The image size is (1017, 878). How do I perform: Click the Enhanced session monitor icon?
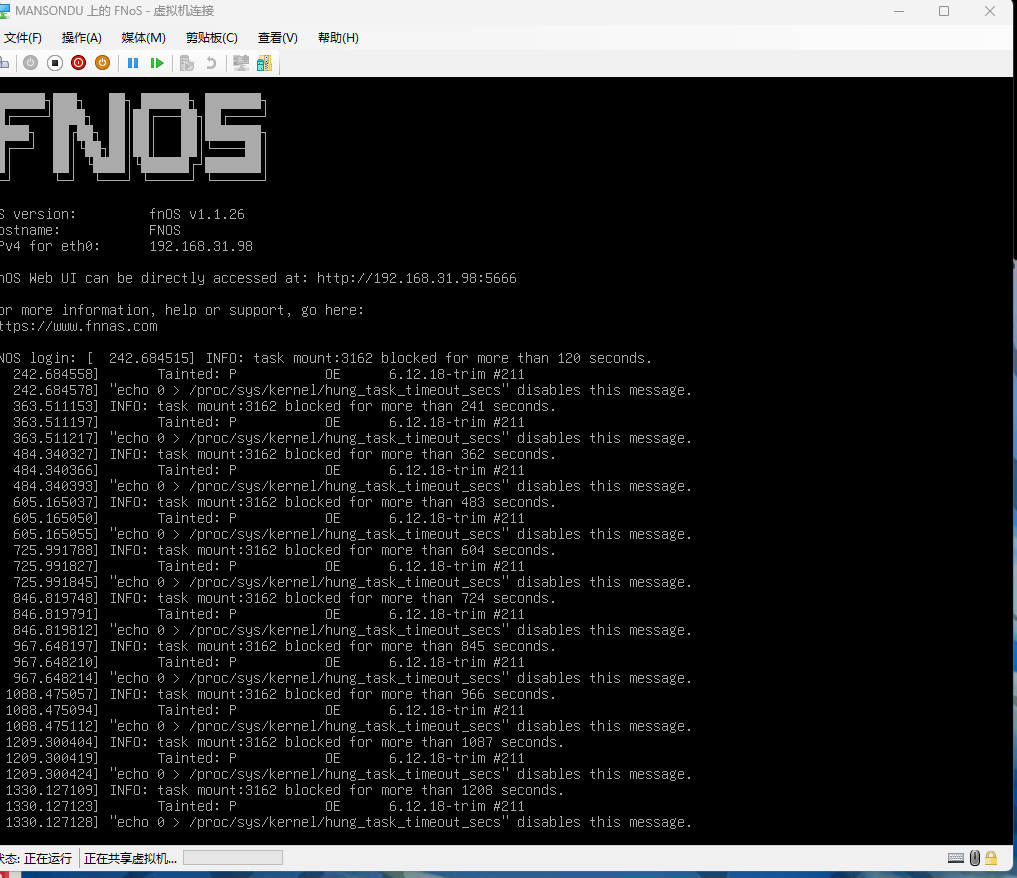tap(241, 63)
